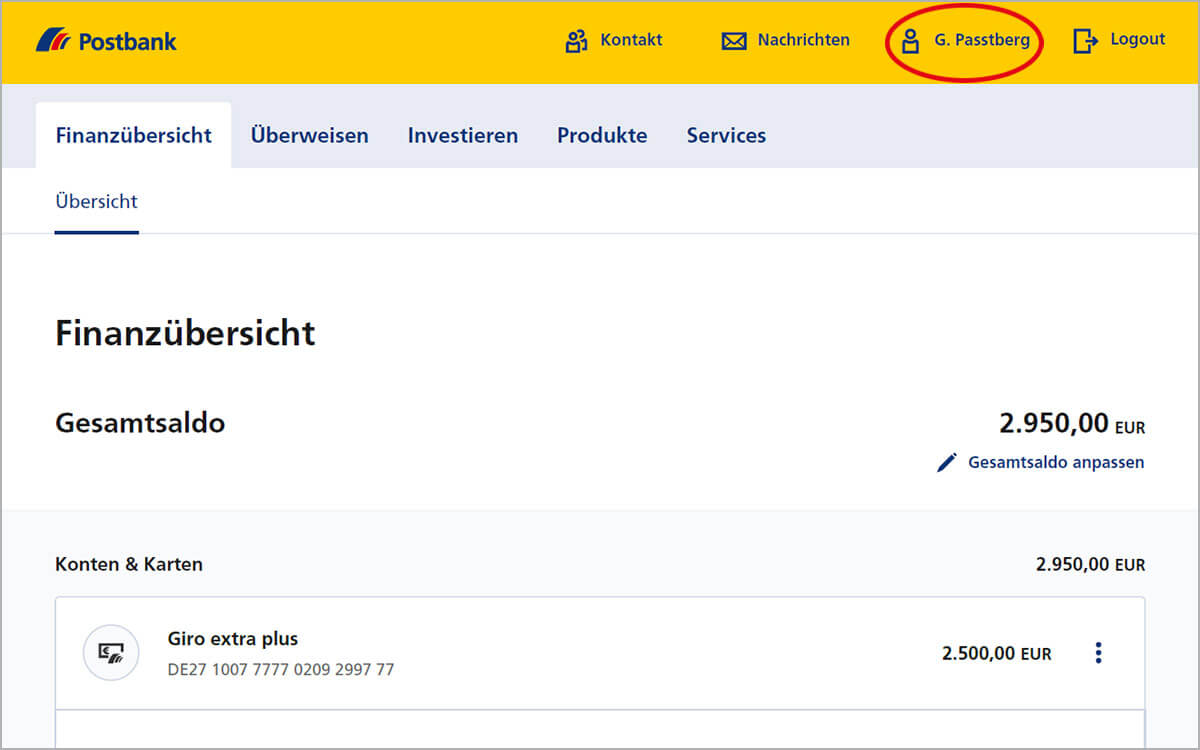Open the Investieren tab
Image resolution: width=1200 pixels, height=750 pixels.
tap(462, 135)
